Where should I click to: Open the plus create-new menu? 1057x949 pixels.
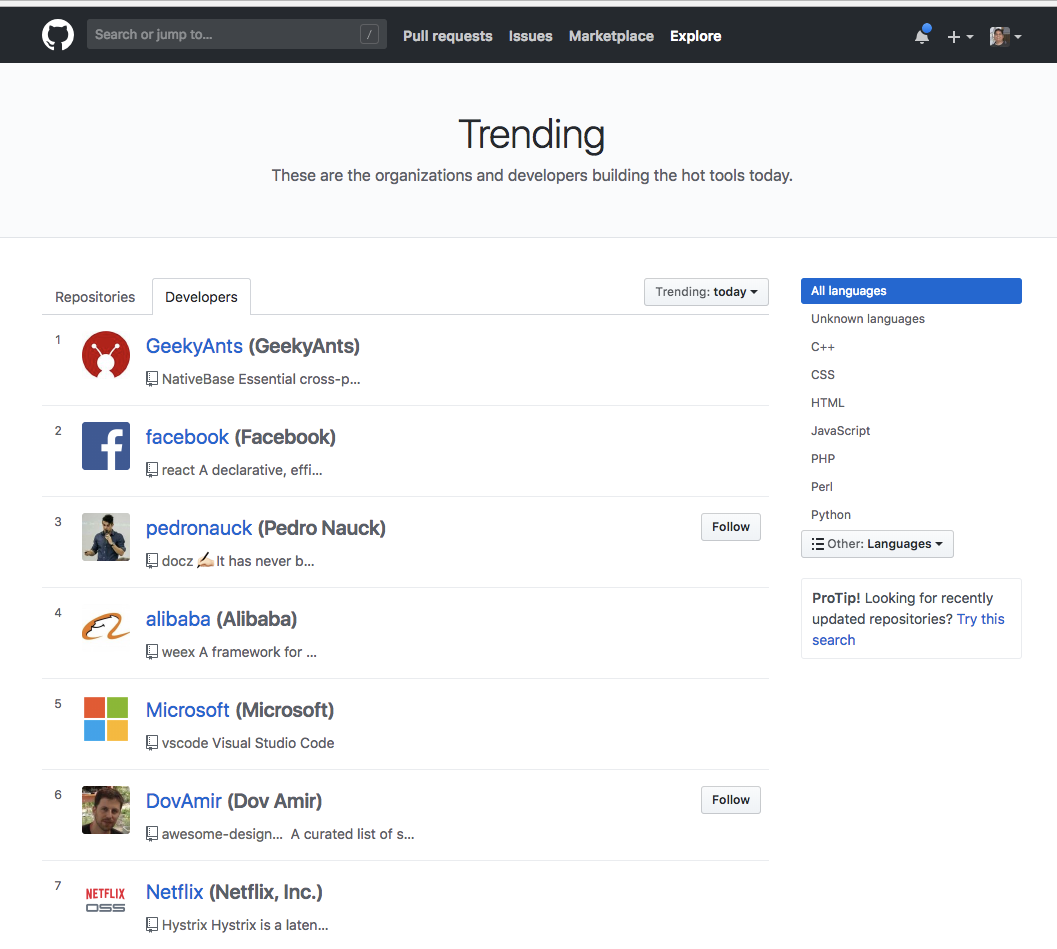pyautogui.click(x=960, y=36)
